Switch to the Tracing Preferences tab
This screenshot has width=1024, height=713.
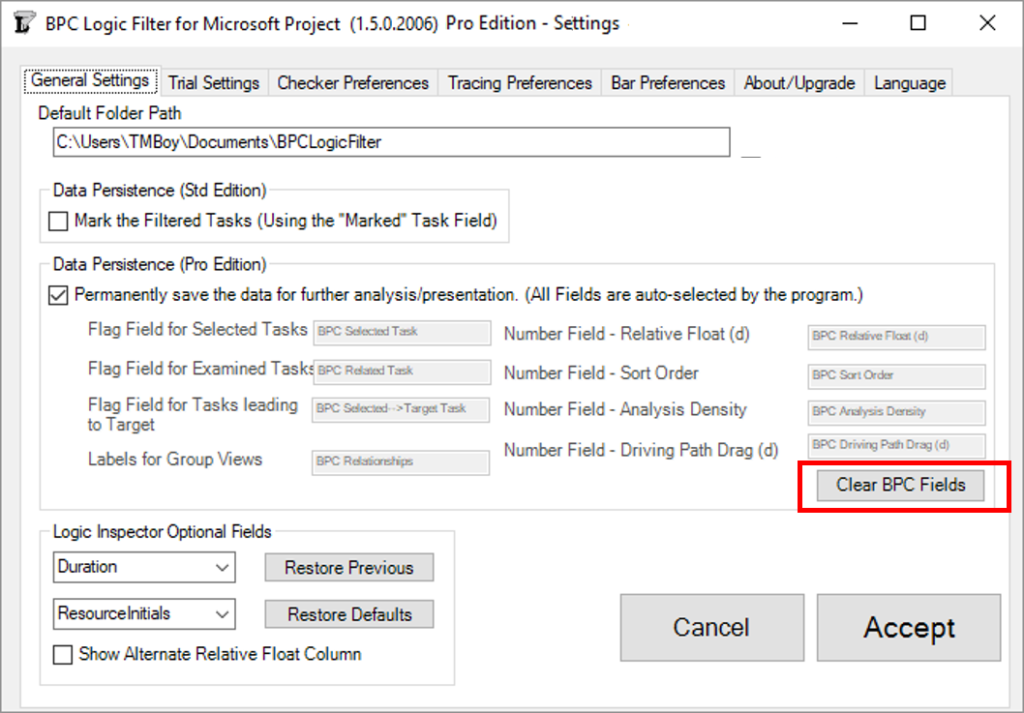(x=519, y=83)
